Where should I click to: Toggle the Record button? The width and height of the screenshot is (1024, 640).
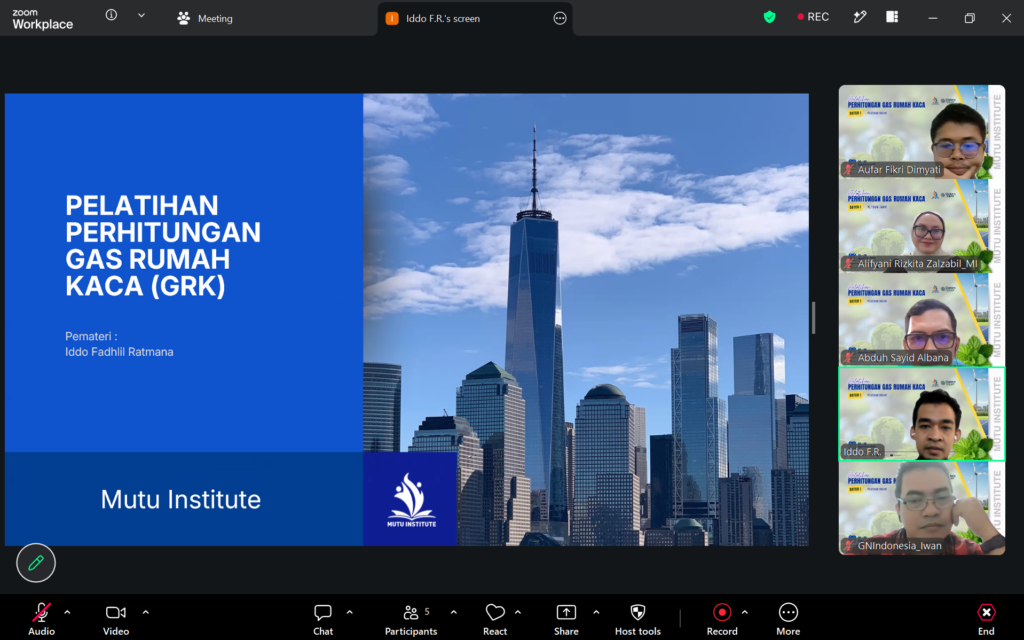pyautogui.click(x=722, y=618)
